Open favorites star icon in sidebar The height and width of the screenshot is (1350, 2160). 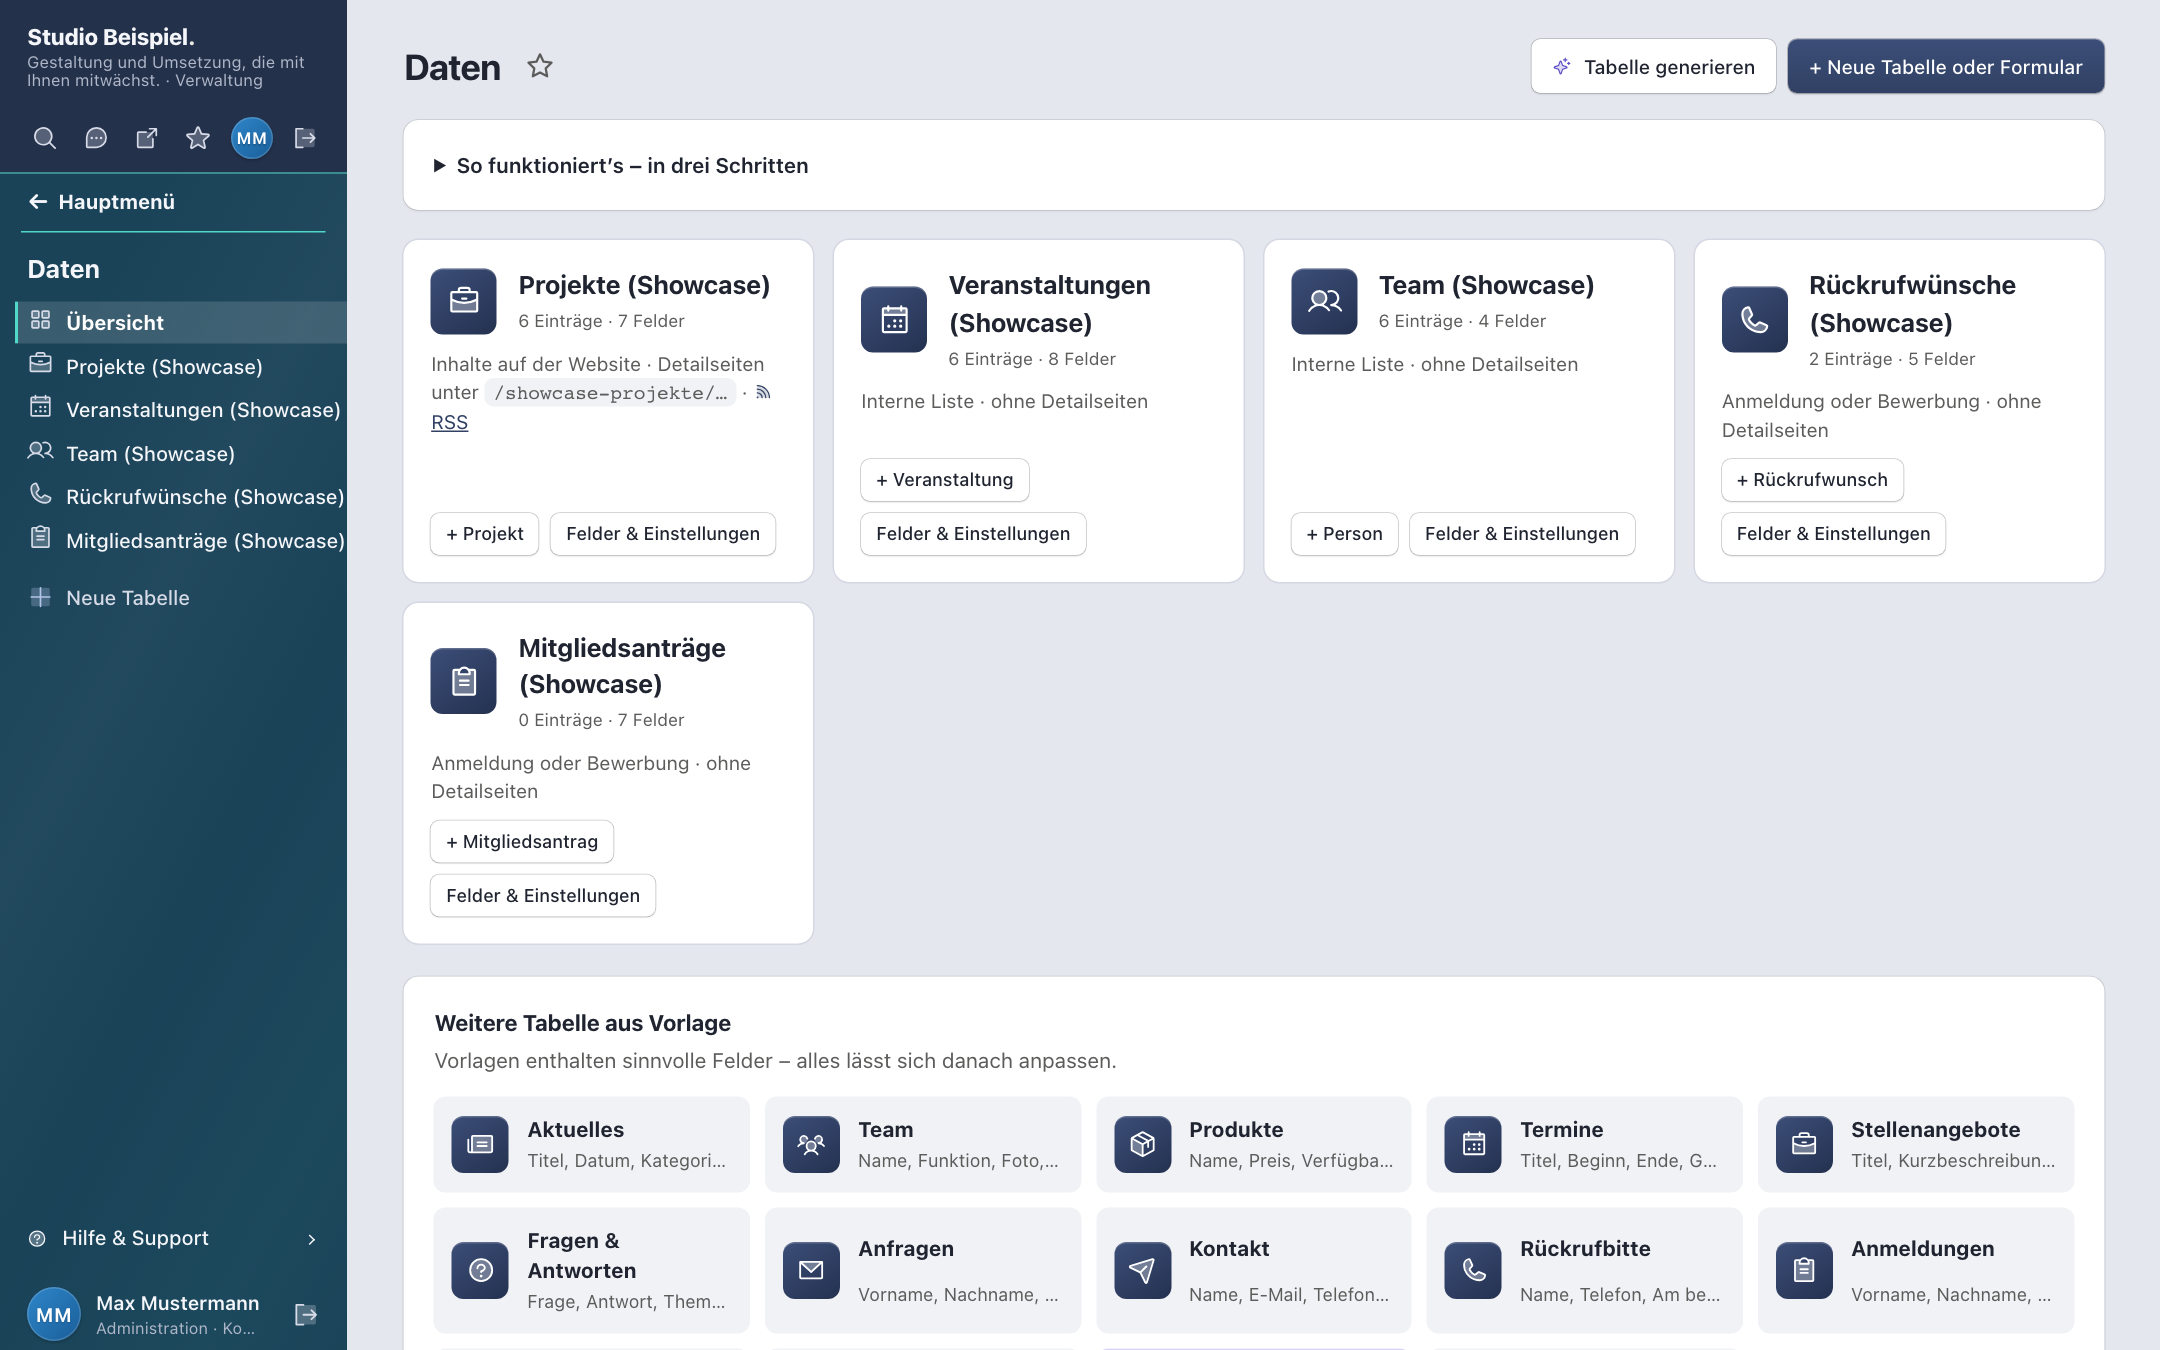pos(198,138)
